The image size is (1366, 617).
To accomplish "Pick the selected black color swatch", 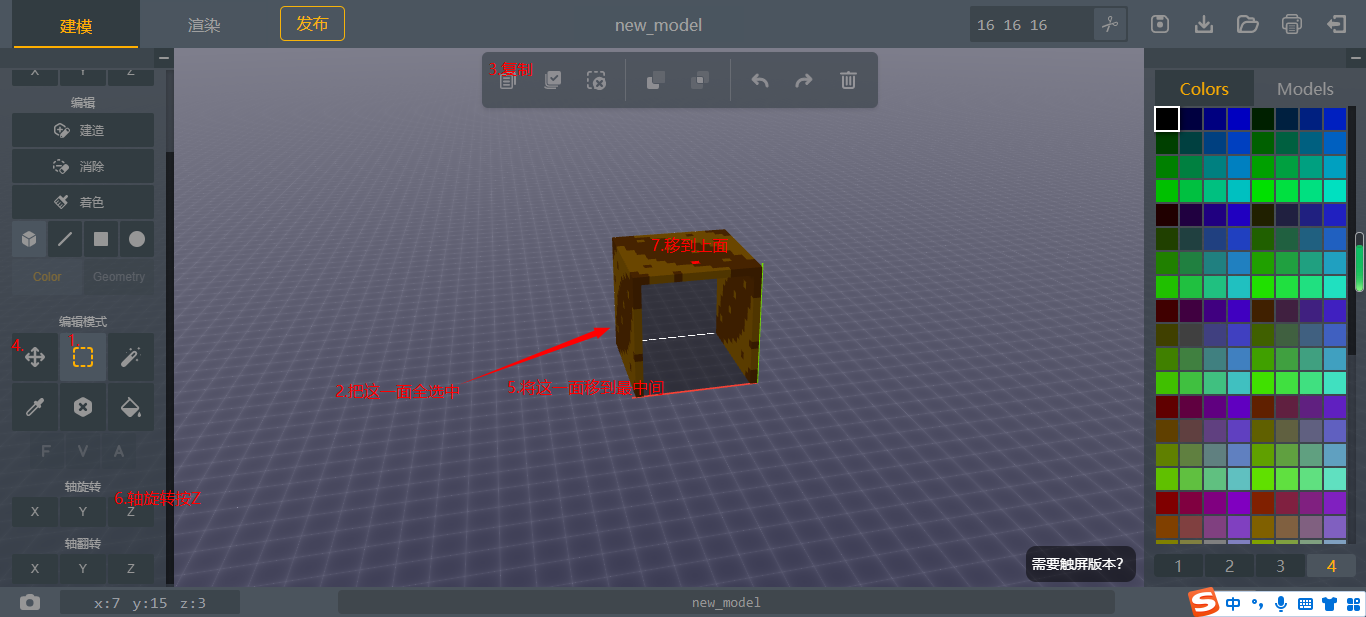I will coord(1167,119).
